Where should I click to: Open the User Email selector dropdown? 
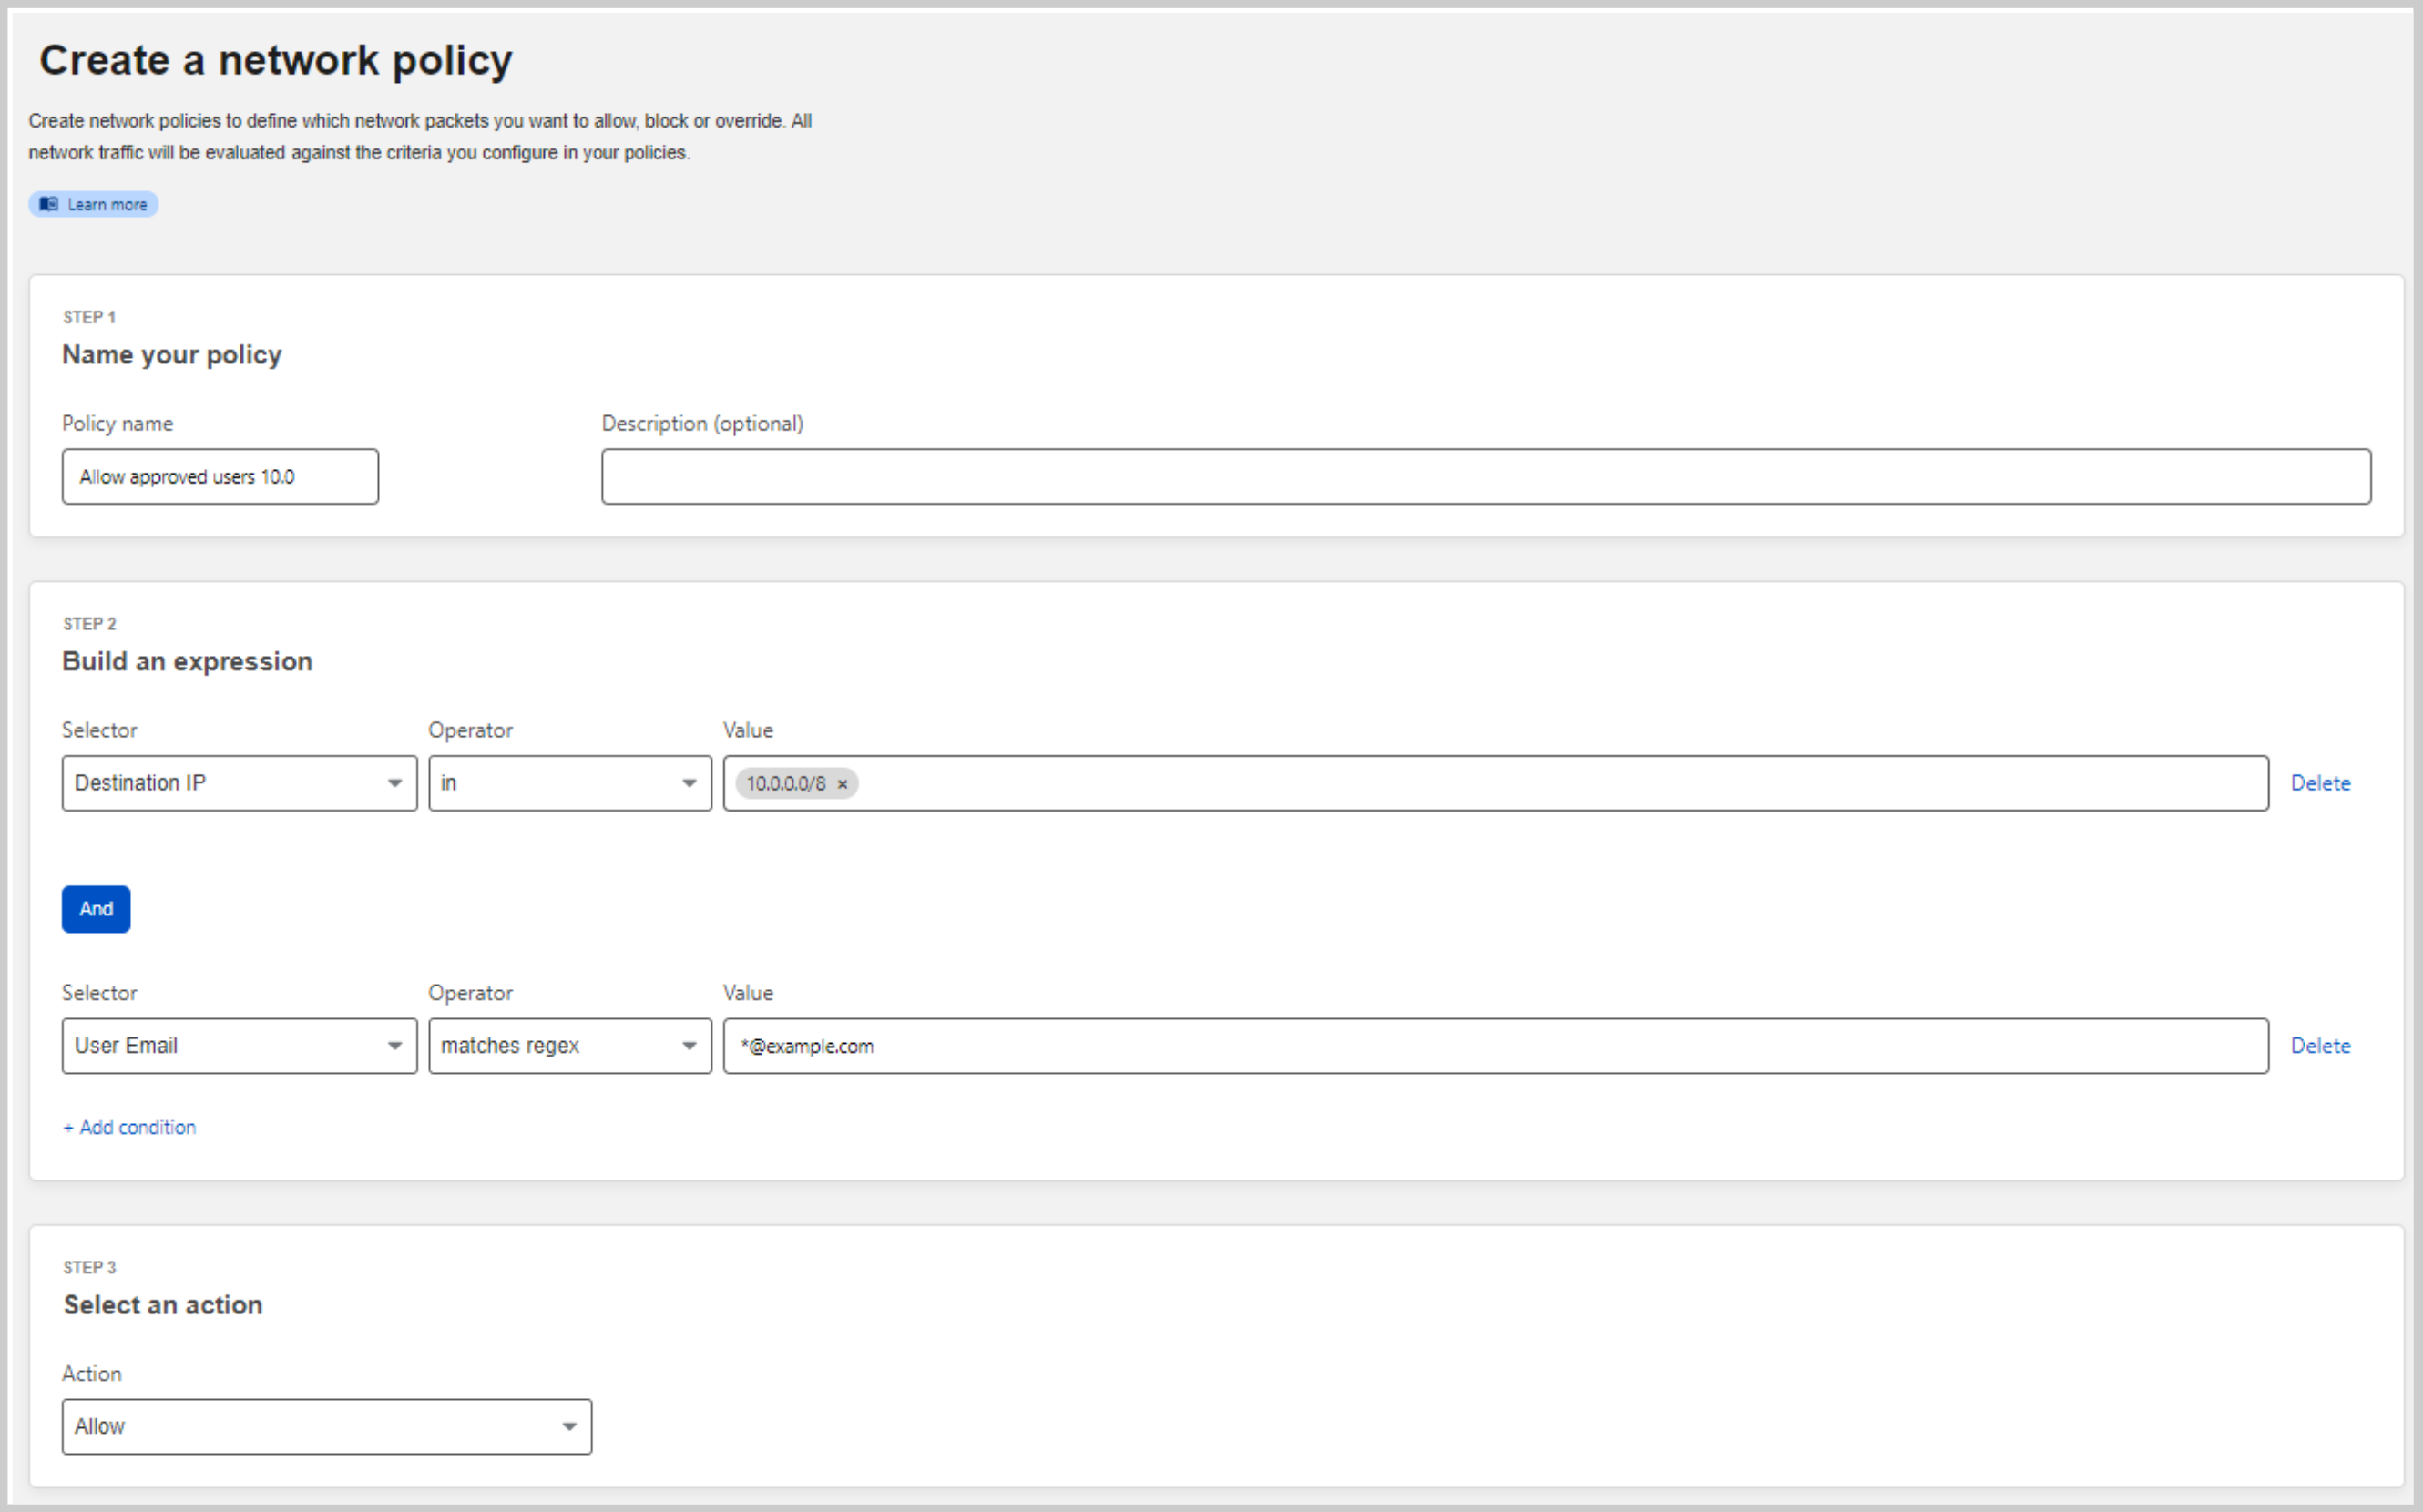[239, 1046]
